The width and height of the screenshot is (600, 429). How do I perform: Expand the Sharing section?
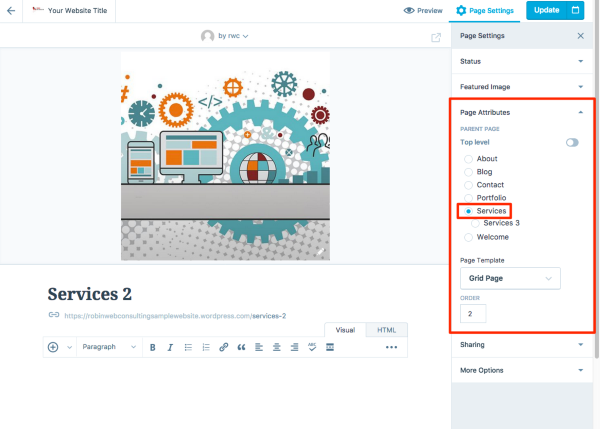click(x=521, y=345)
